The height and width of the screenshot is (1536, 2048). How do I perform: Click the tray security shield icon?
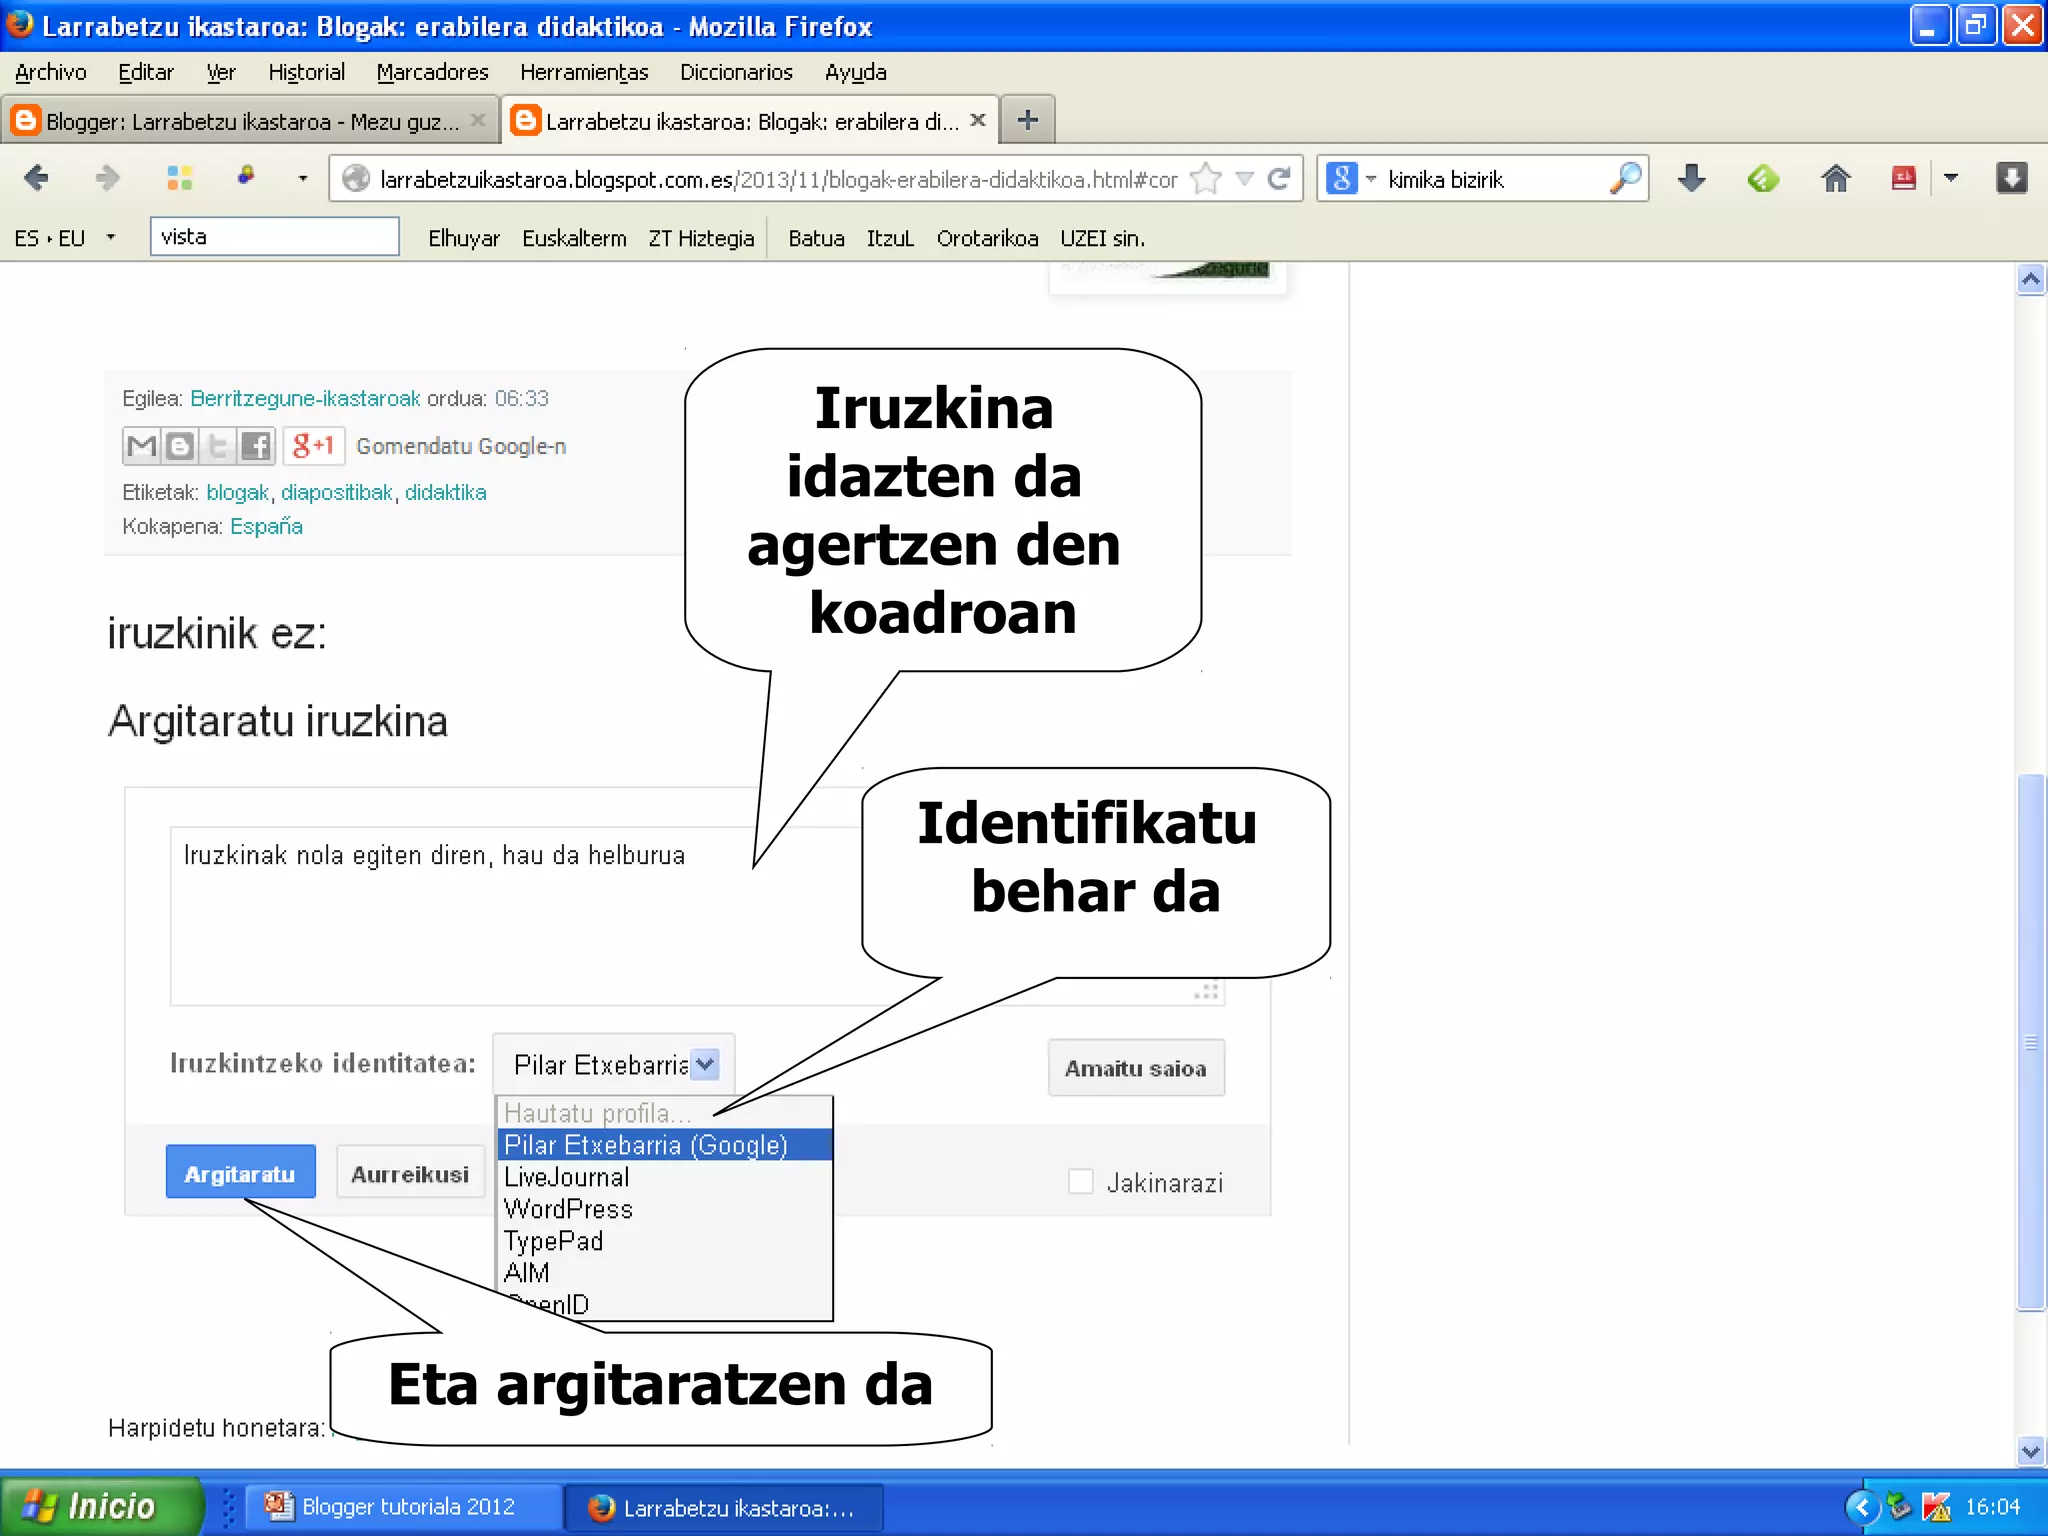[x=1899, y=1506]
